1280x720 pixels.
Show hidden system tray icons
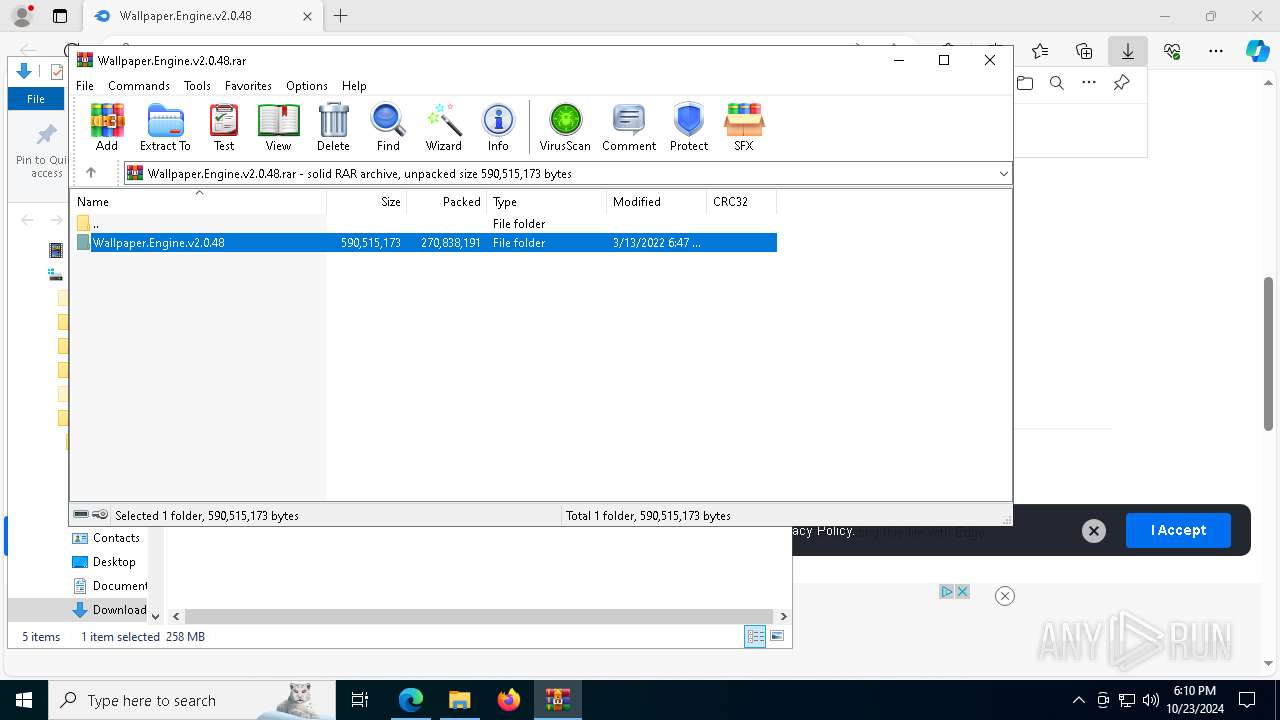(1078, 700)
